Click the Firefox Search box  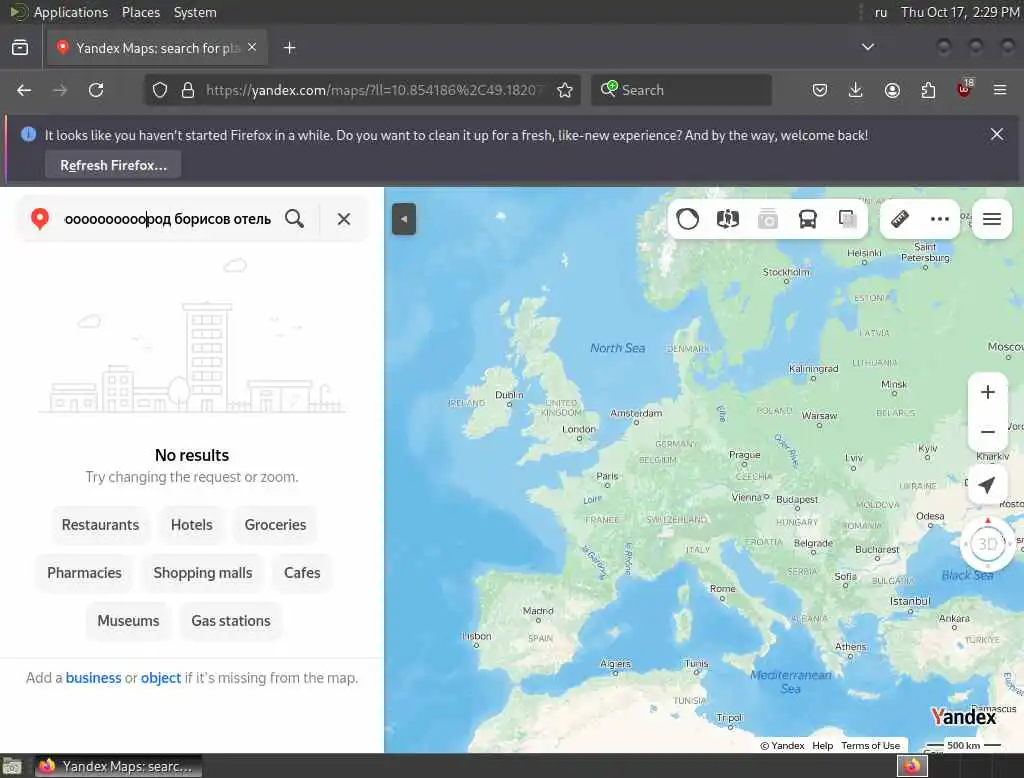click(681, 90)
